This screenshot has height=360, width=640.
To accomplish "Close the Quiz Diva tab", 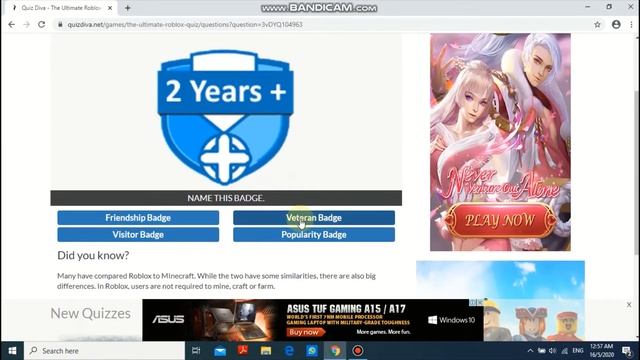I will (x=110, y=8).
